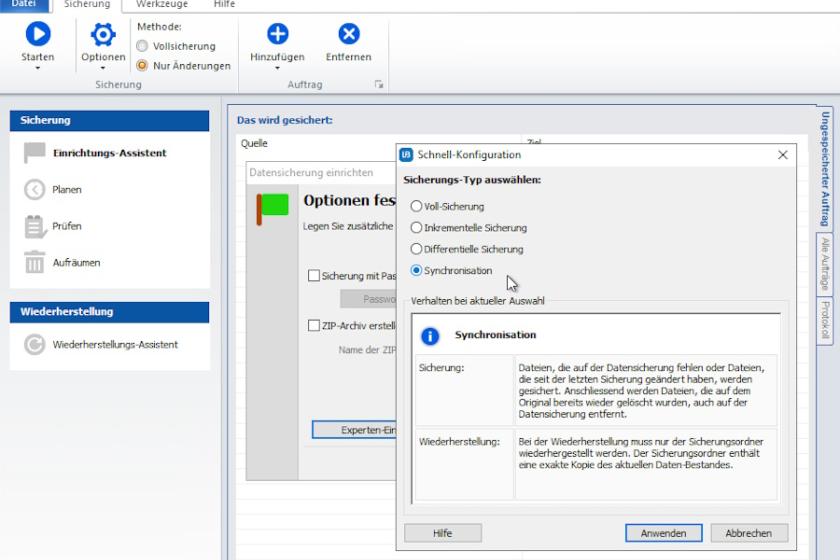The image size is (840, 560).
Task: Click the Hilfe button in dialog
Action: (x=442, y=533)
